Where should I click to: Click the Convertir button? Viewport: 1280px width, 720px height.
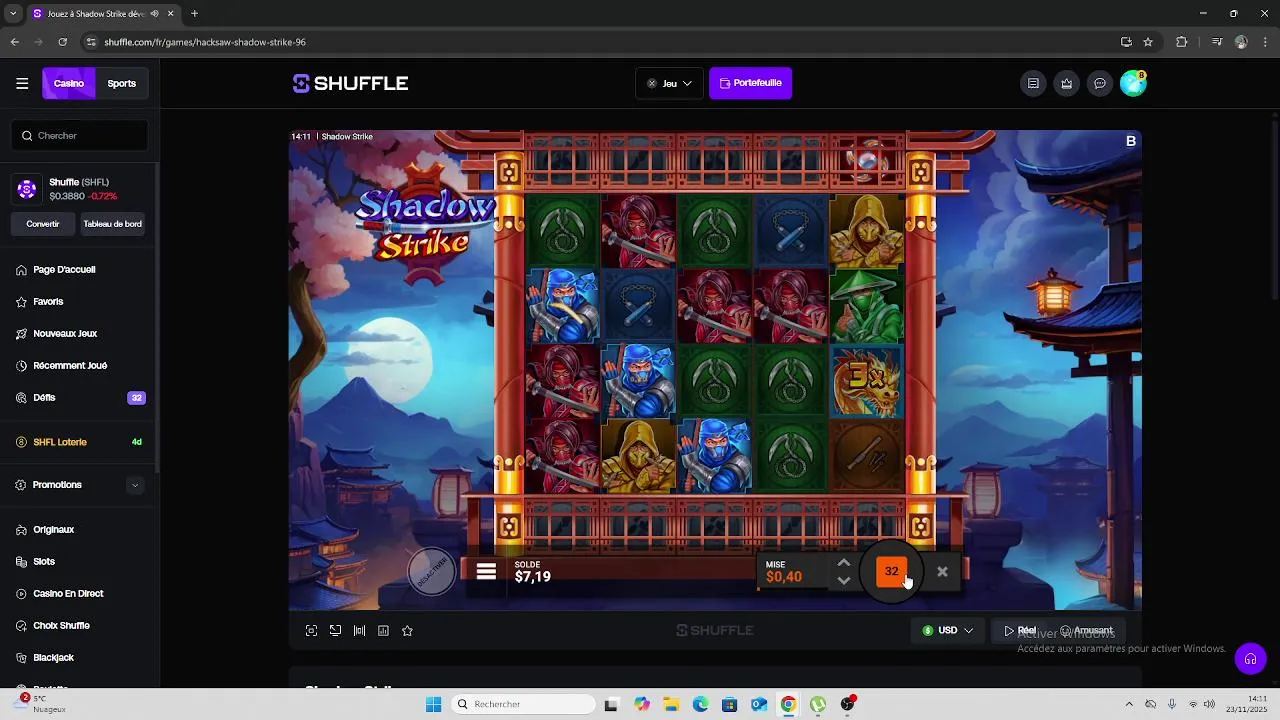click(x=43, y=224)
